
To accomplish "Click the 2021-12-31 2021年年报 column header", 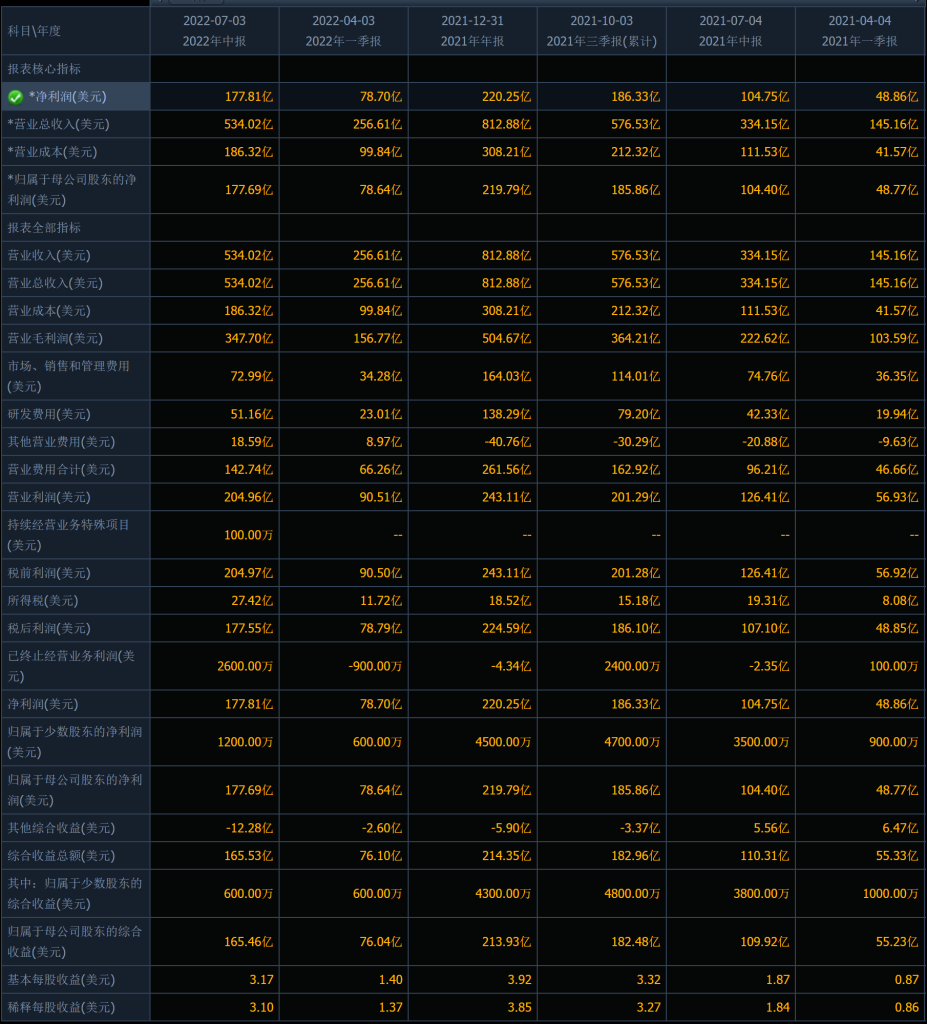I will pos(472,31).
